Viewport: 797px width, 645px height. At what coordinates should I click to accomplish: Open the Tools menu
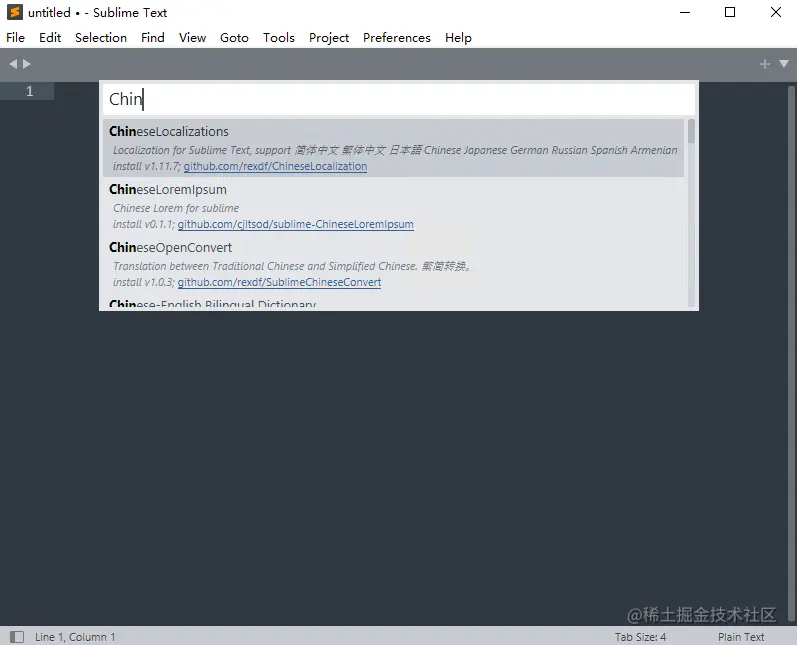(279, 38)
